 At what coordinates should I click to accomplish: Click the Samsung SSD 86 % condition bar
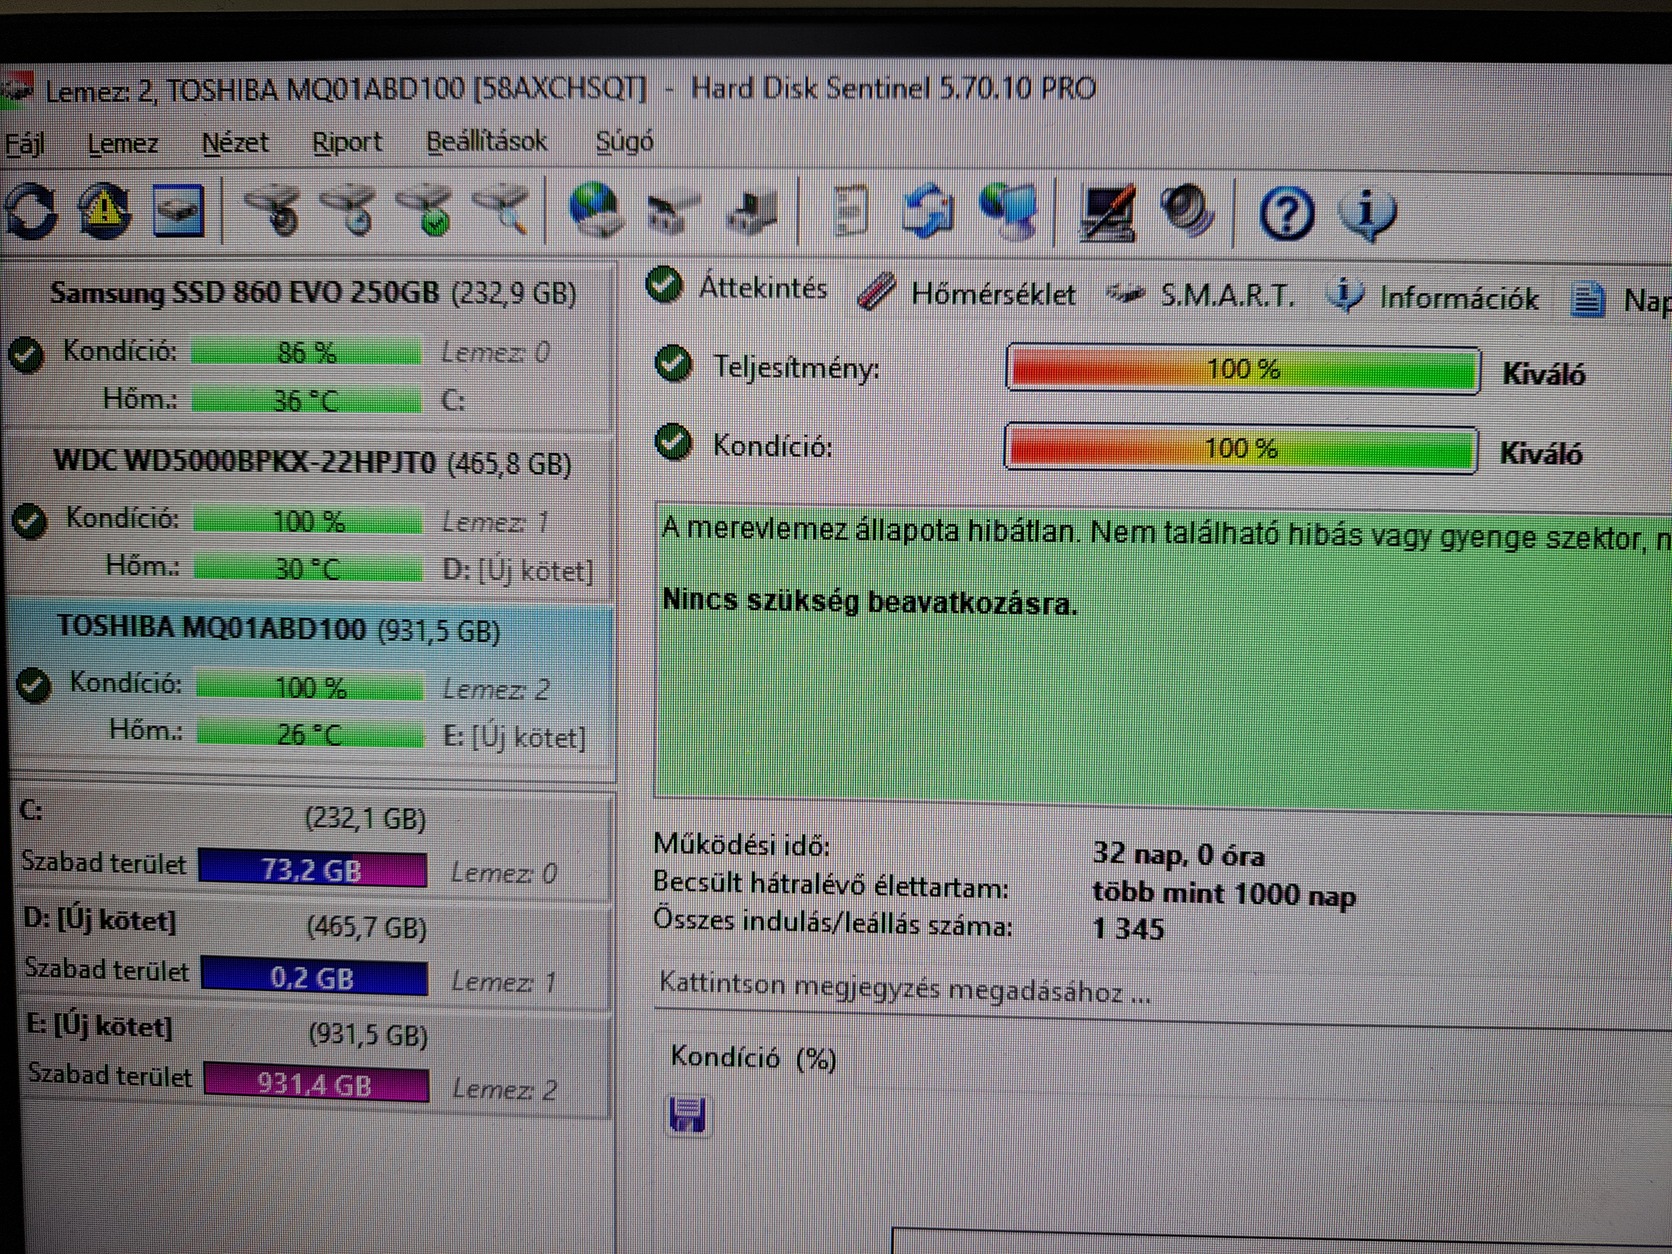(x=306, y=353)
